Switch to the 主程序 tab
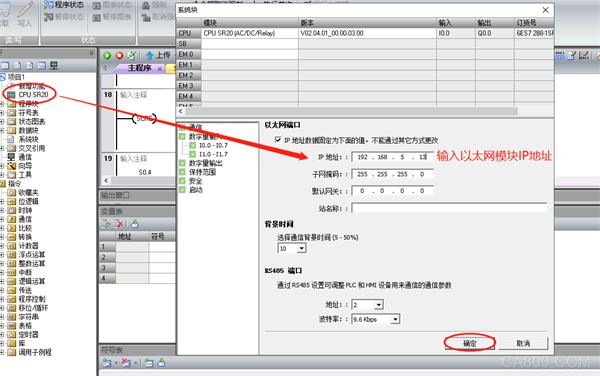 (139, 68)
